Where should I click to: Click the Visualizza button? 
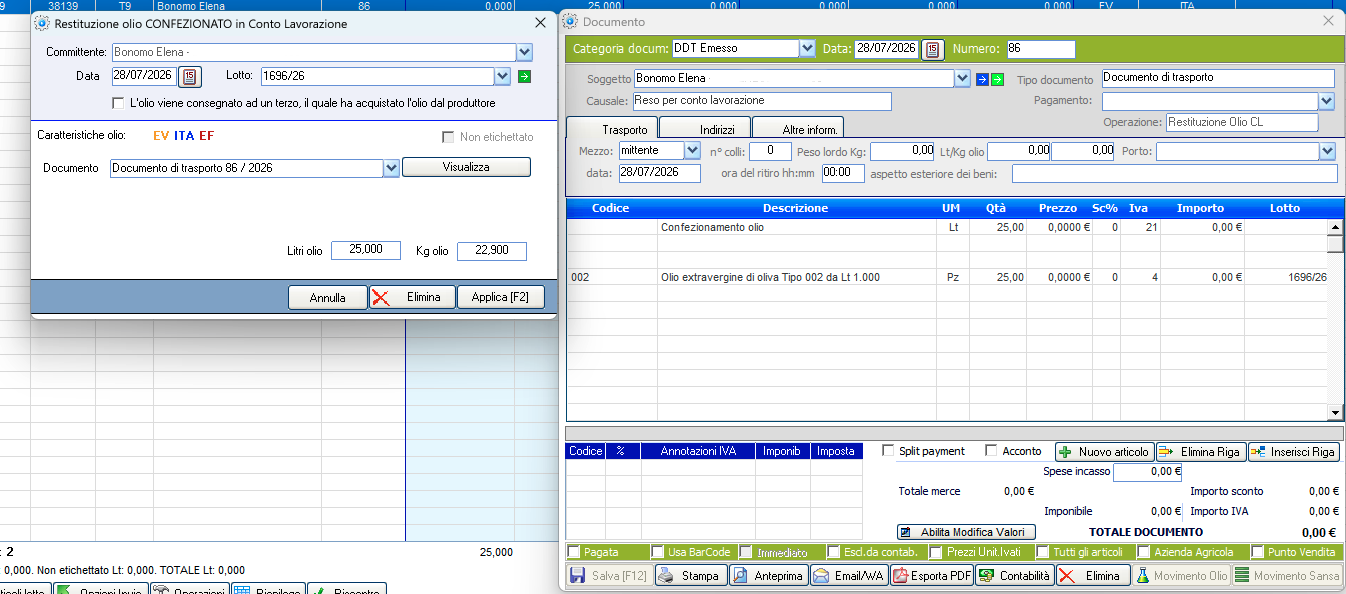[x=466, y=167]
